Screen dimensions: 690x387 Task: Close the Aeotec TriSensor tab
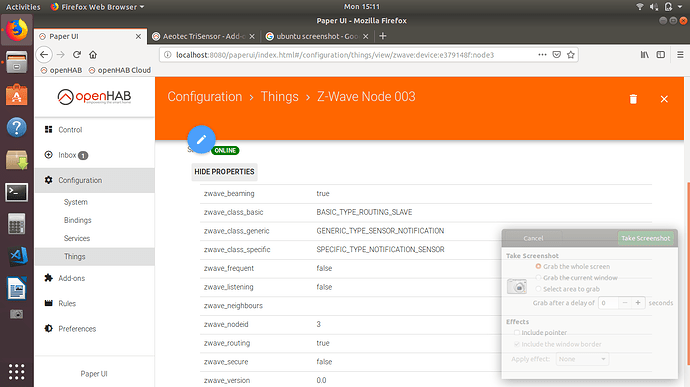pyautogui.click(x=252, y=37)
